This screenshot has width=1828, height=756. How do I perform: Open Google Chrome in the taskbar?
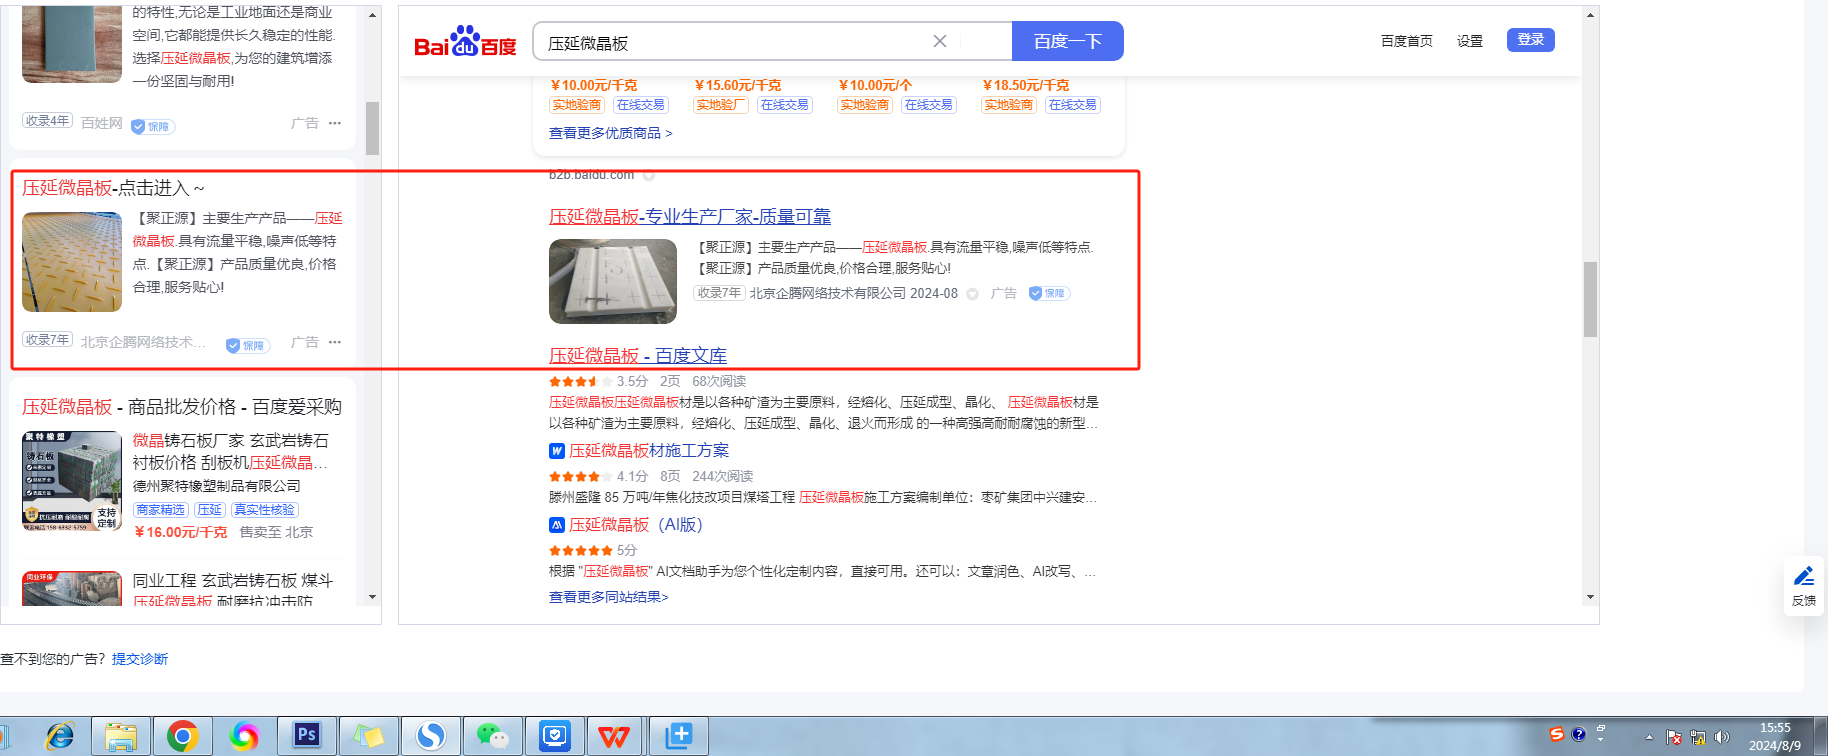[x=182, y=737]
